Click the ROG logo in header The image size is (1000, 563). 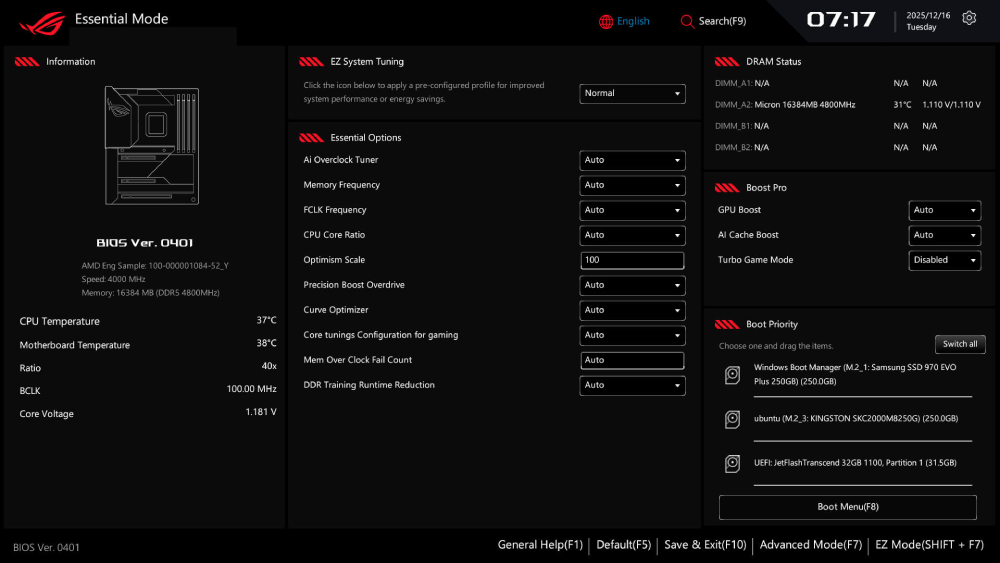pos(40,20)
